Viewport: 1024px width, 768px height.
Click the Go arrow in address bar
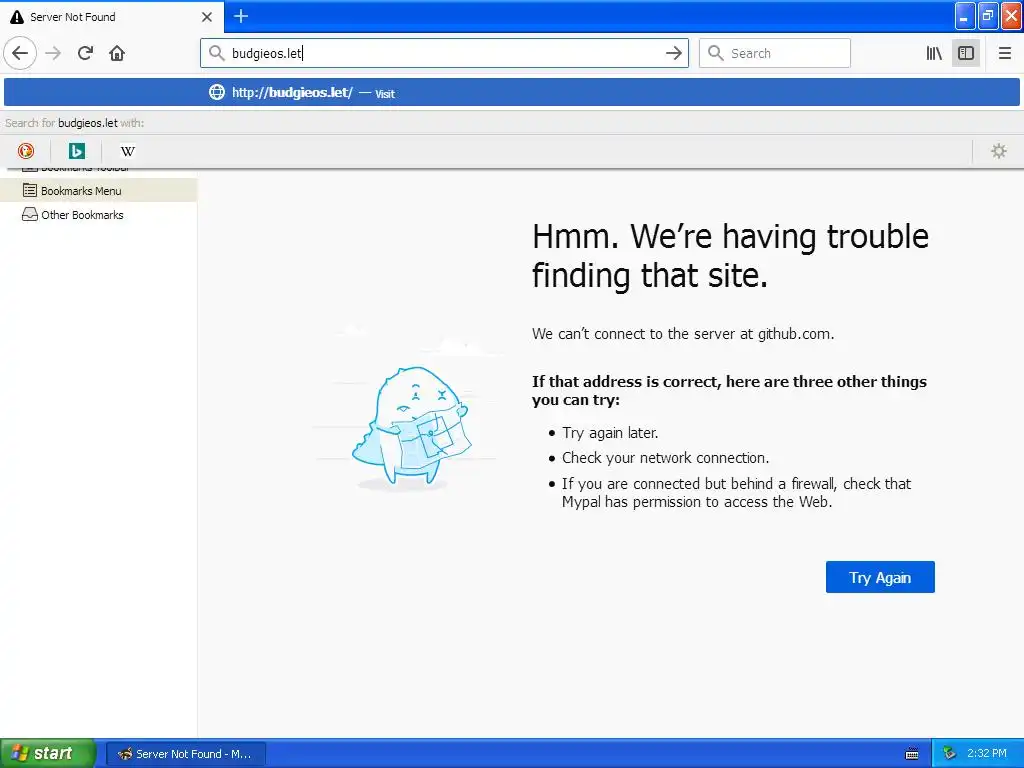click(673, 53)
